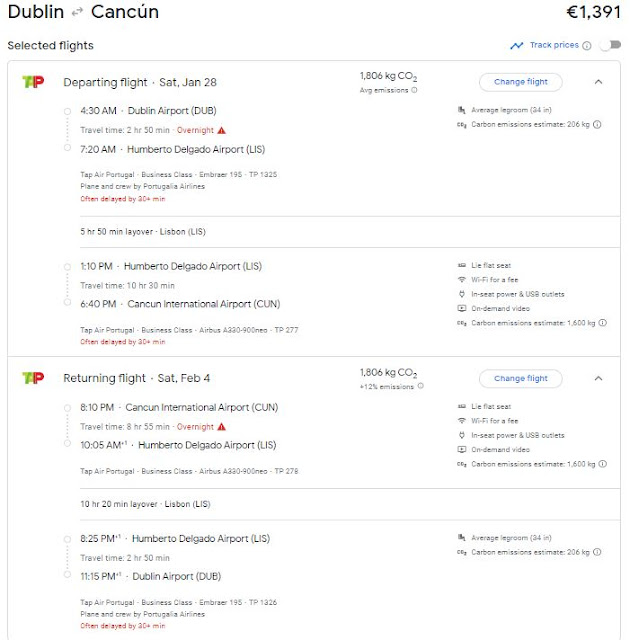Change the returning flight

coord(521,379)
